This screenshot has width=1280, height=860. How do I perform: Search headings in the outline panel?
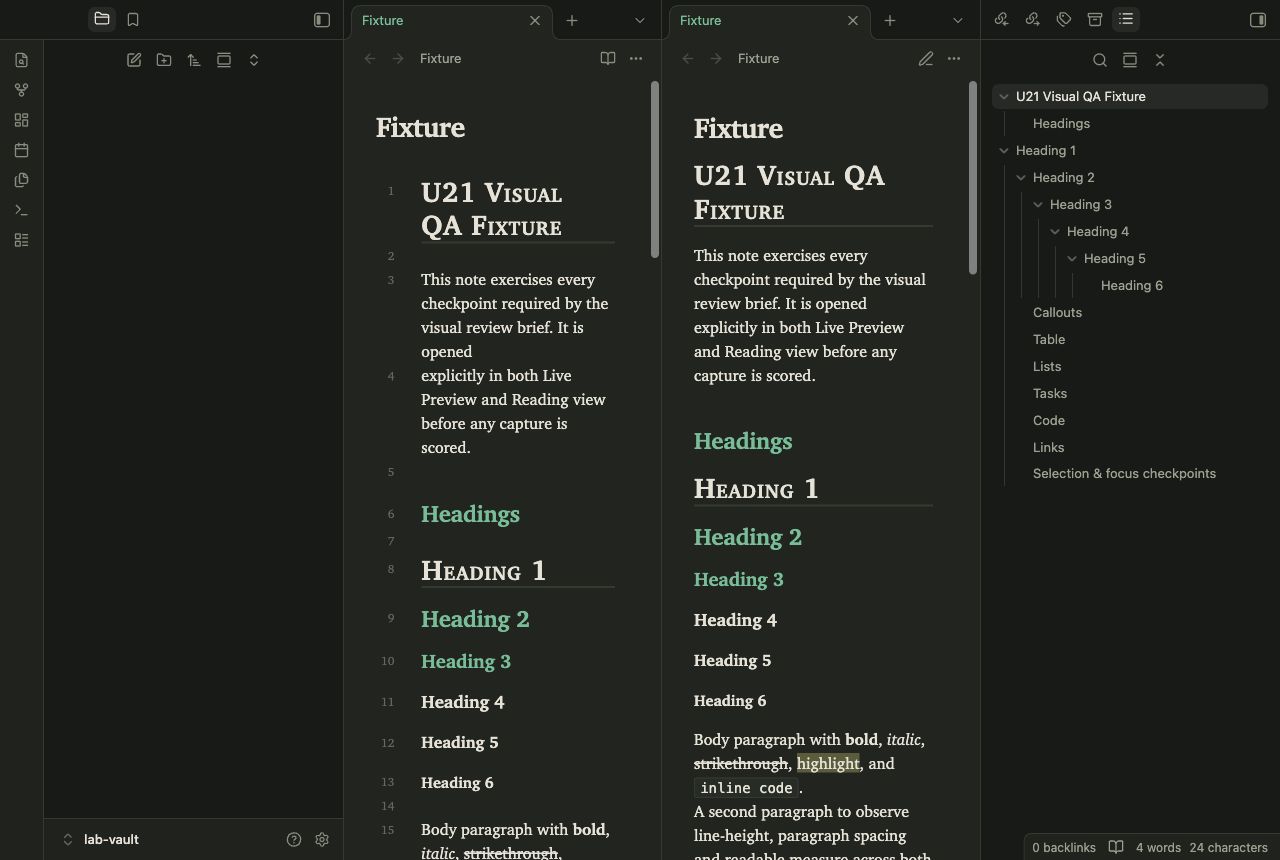[1100, 60]
